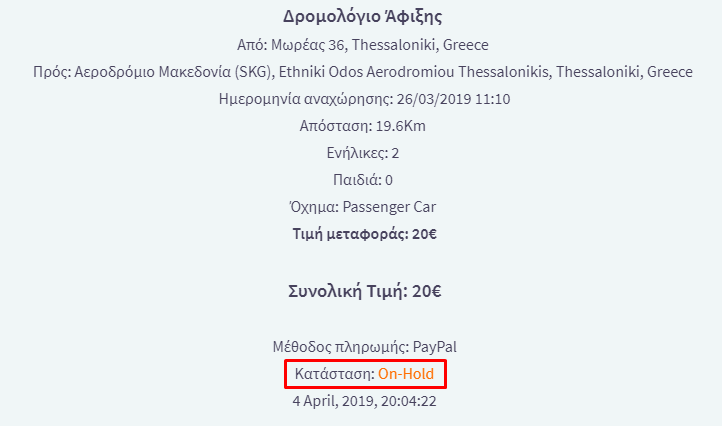Click the 19.6Km distance value
Image resolution: width=722 pixels, height=426 pixels.
401,126
